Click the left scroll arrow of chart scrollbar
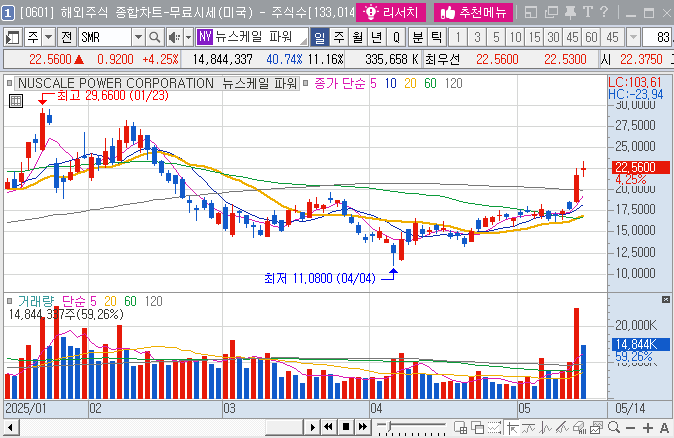 coord(11,428)
